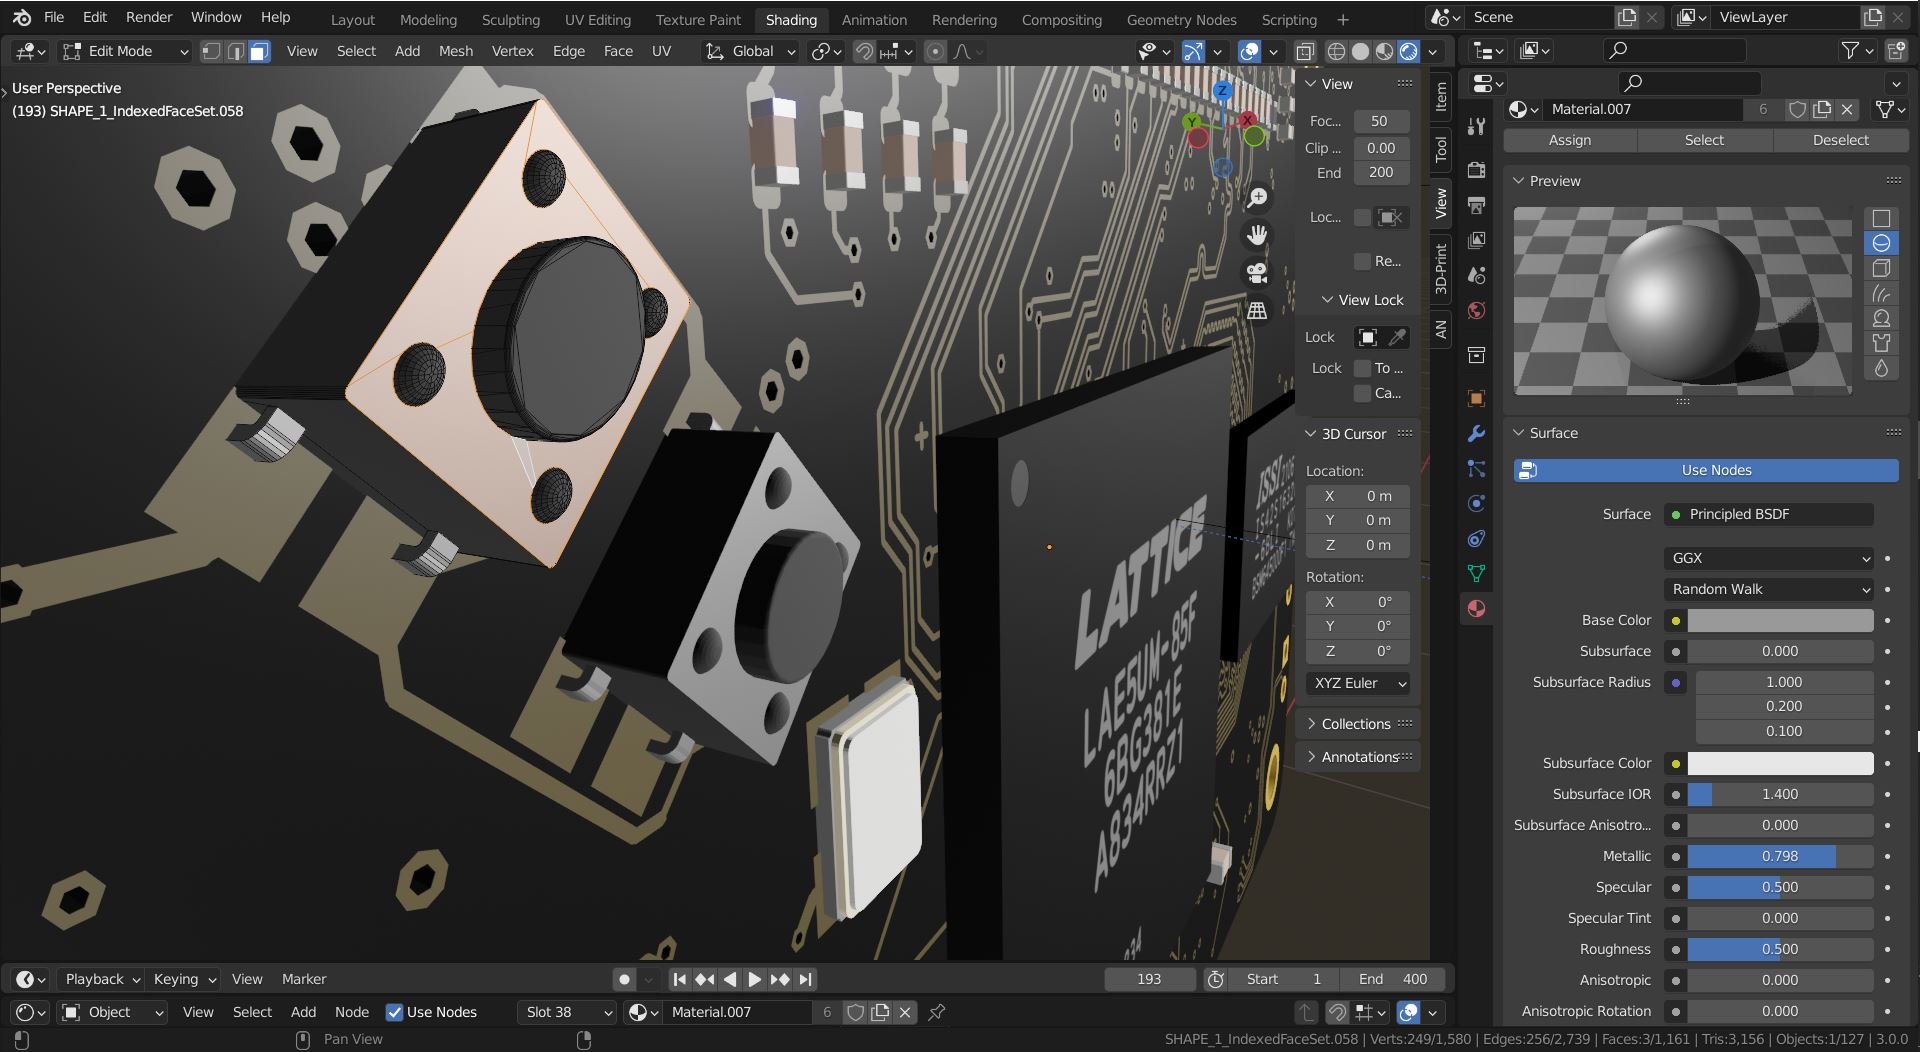Click the pan hand viewport gizmo
The width and height of the screenshot is (1920, 1052).
1257,235
